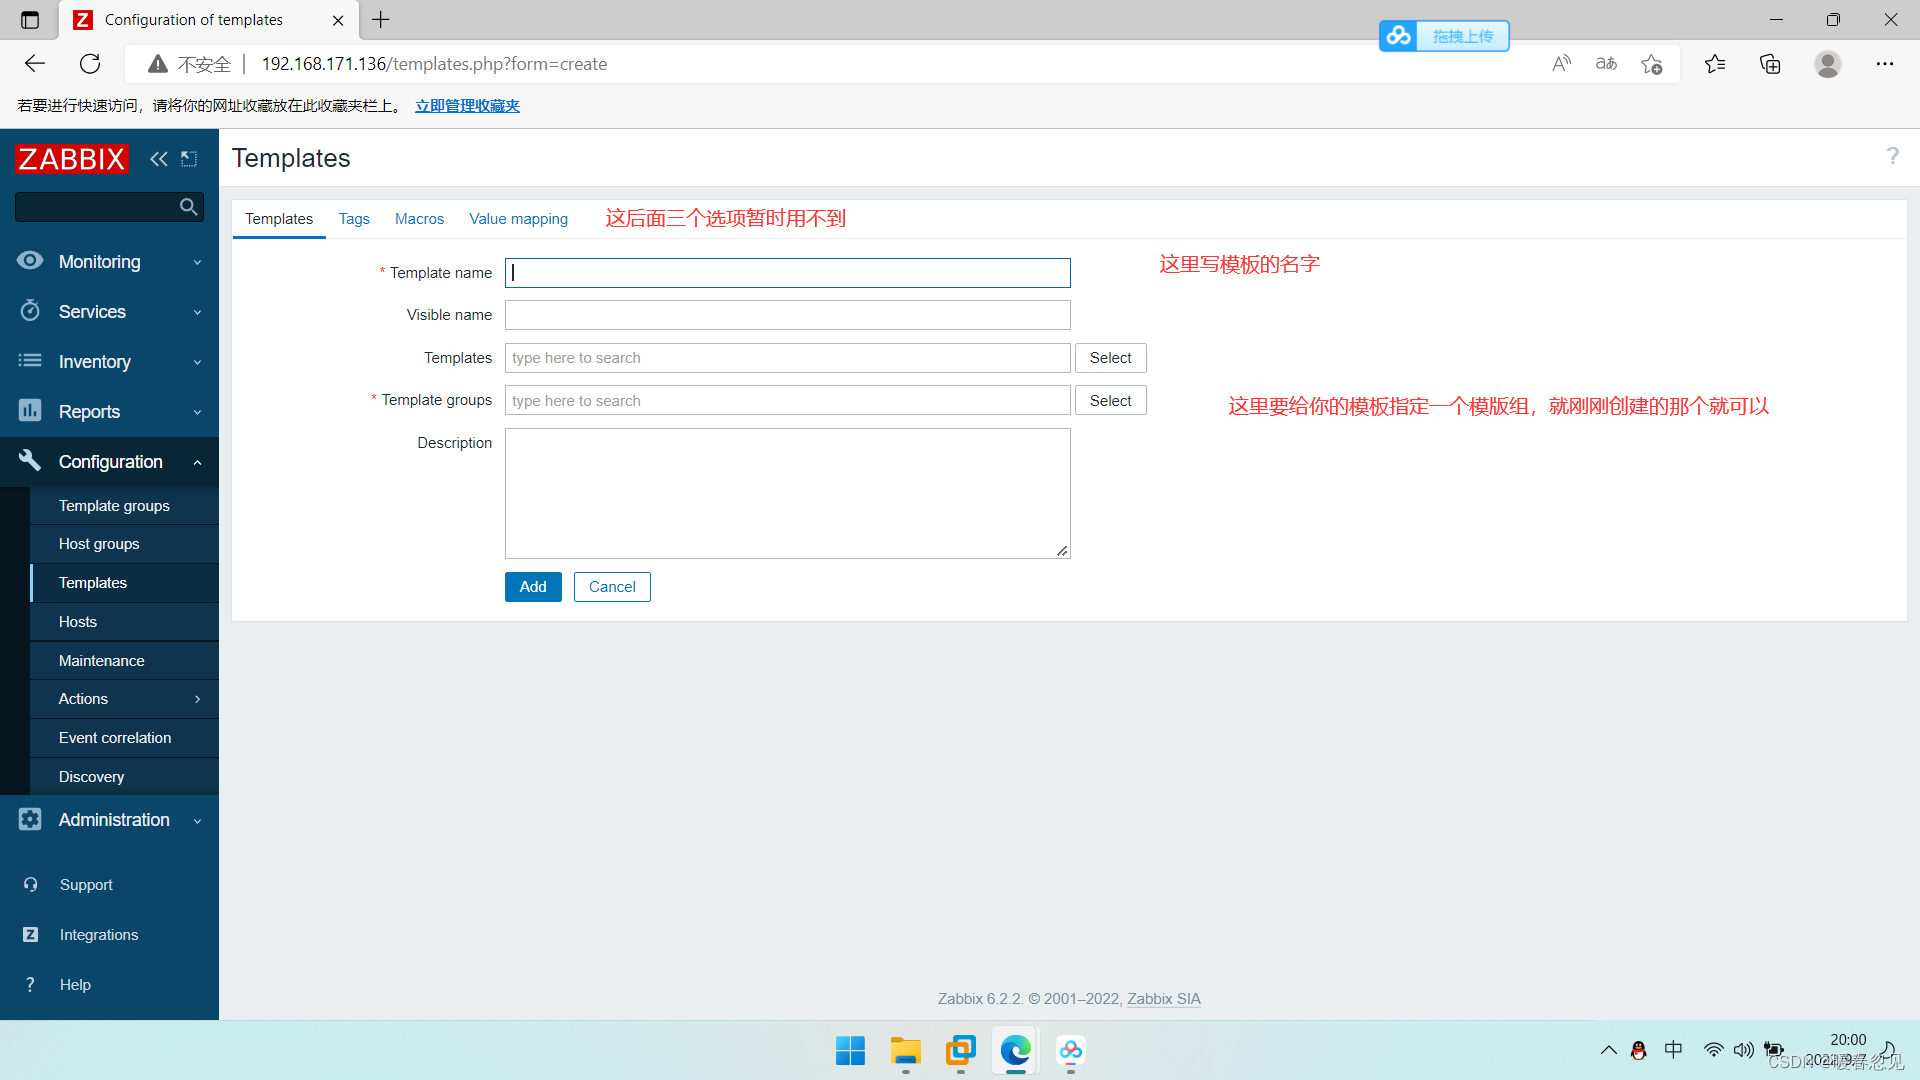Switch to Value mapping tab
This screenshot has width=1920, height=1080.
[517, 219]
